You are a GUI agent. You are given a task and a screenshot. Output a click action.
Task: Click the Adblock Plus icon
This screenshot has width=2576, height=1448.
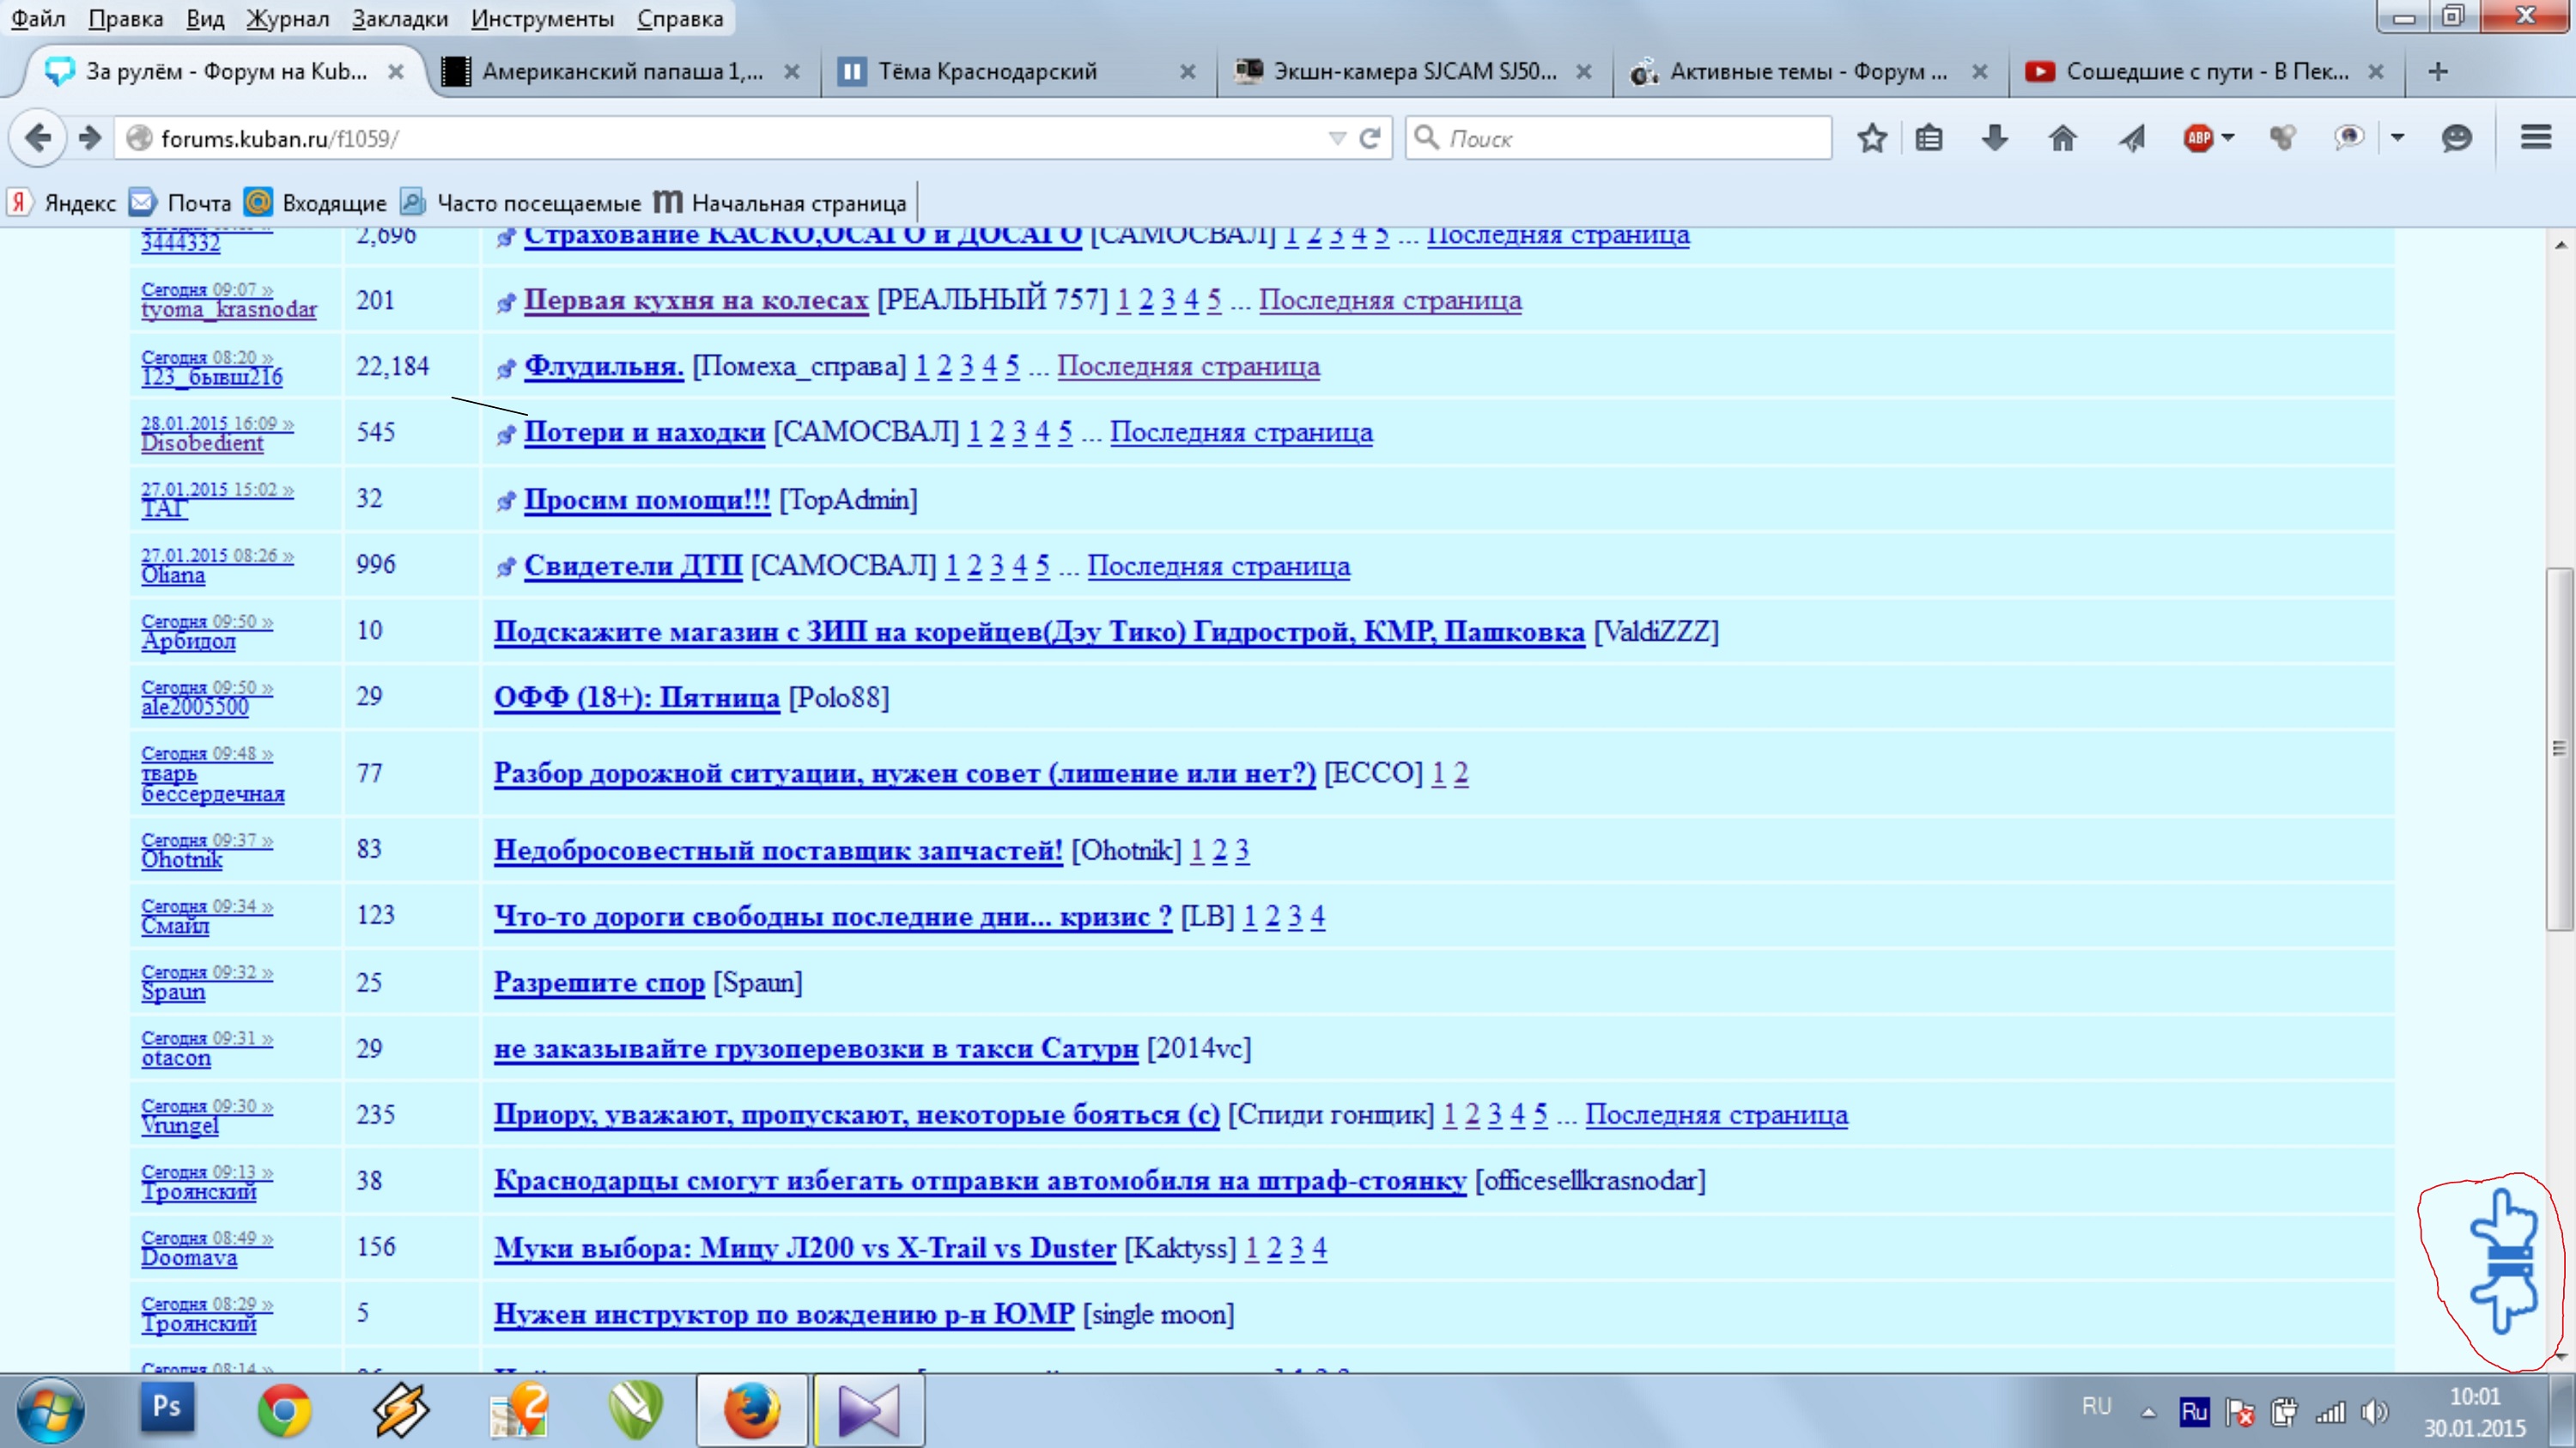tap(2198, 138)
